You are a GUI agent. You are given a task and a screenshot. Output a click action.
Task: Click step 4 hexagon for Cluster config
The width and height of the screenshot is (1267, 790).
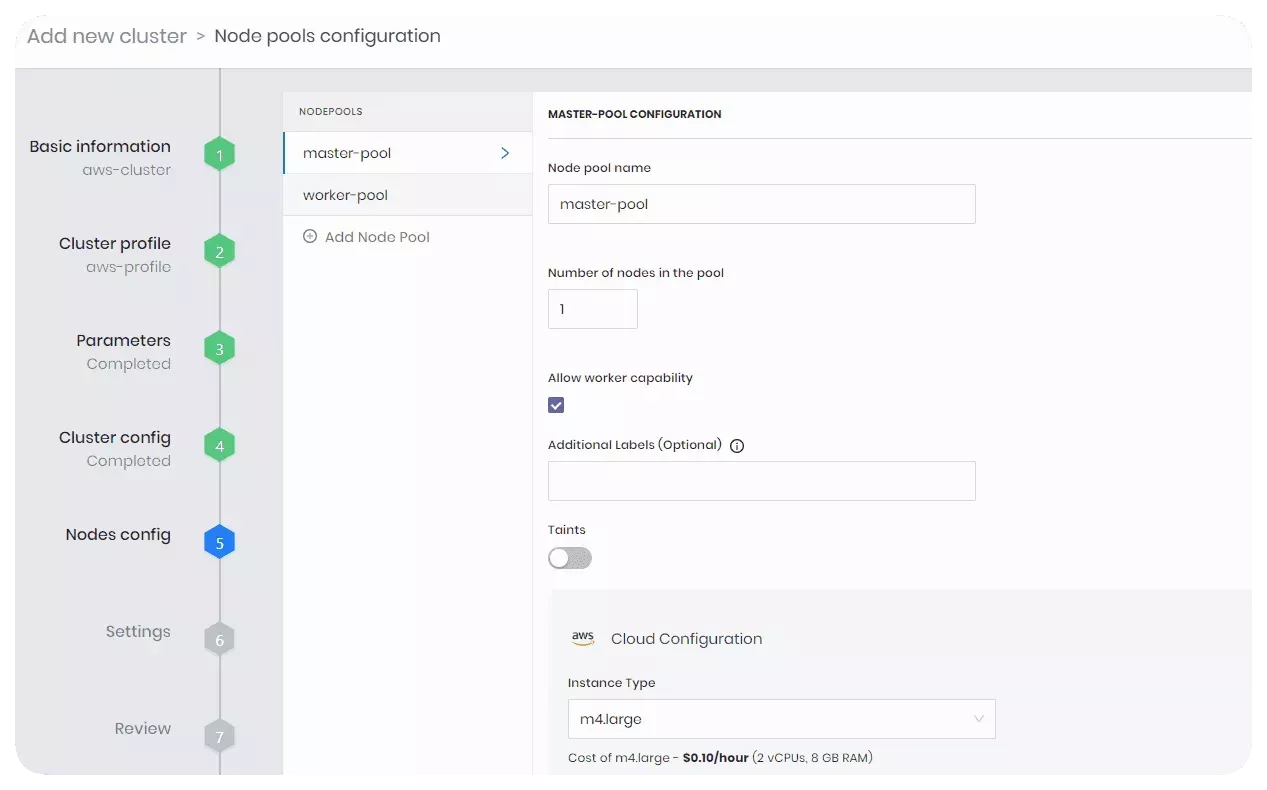tap(219, 446)
